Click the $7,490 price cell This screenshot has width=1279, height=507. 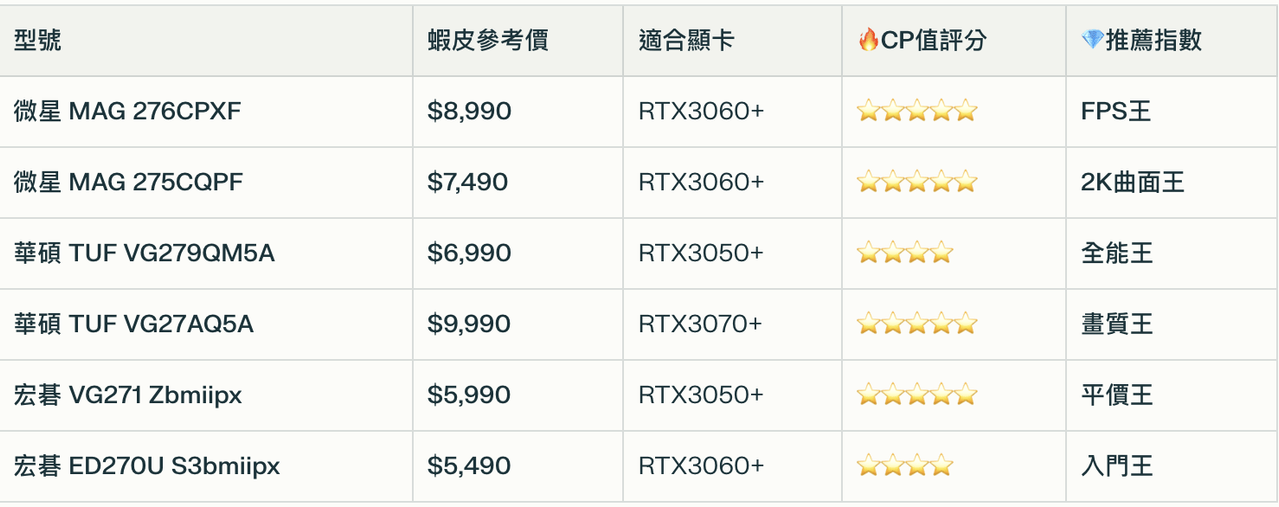[x=468, y=182]
